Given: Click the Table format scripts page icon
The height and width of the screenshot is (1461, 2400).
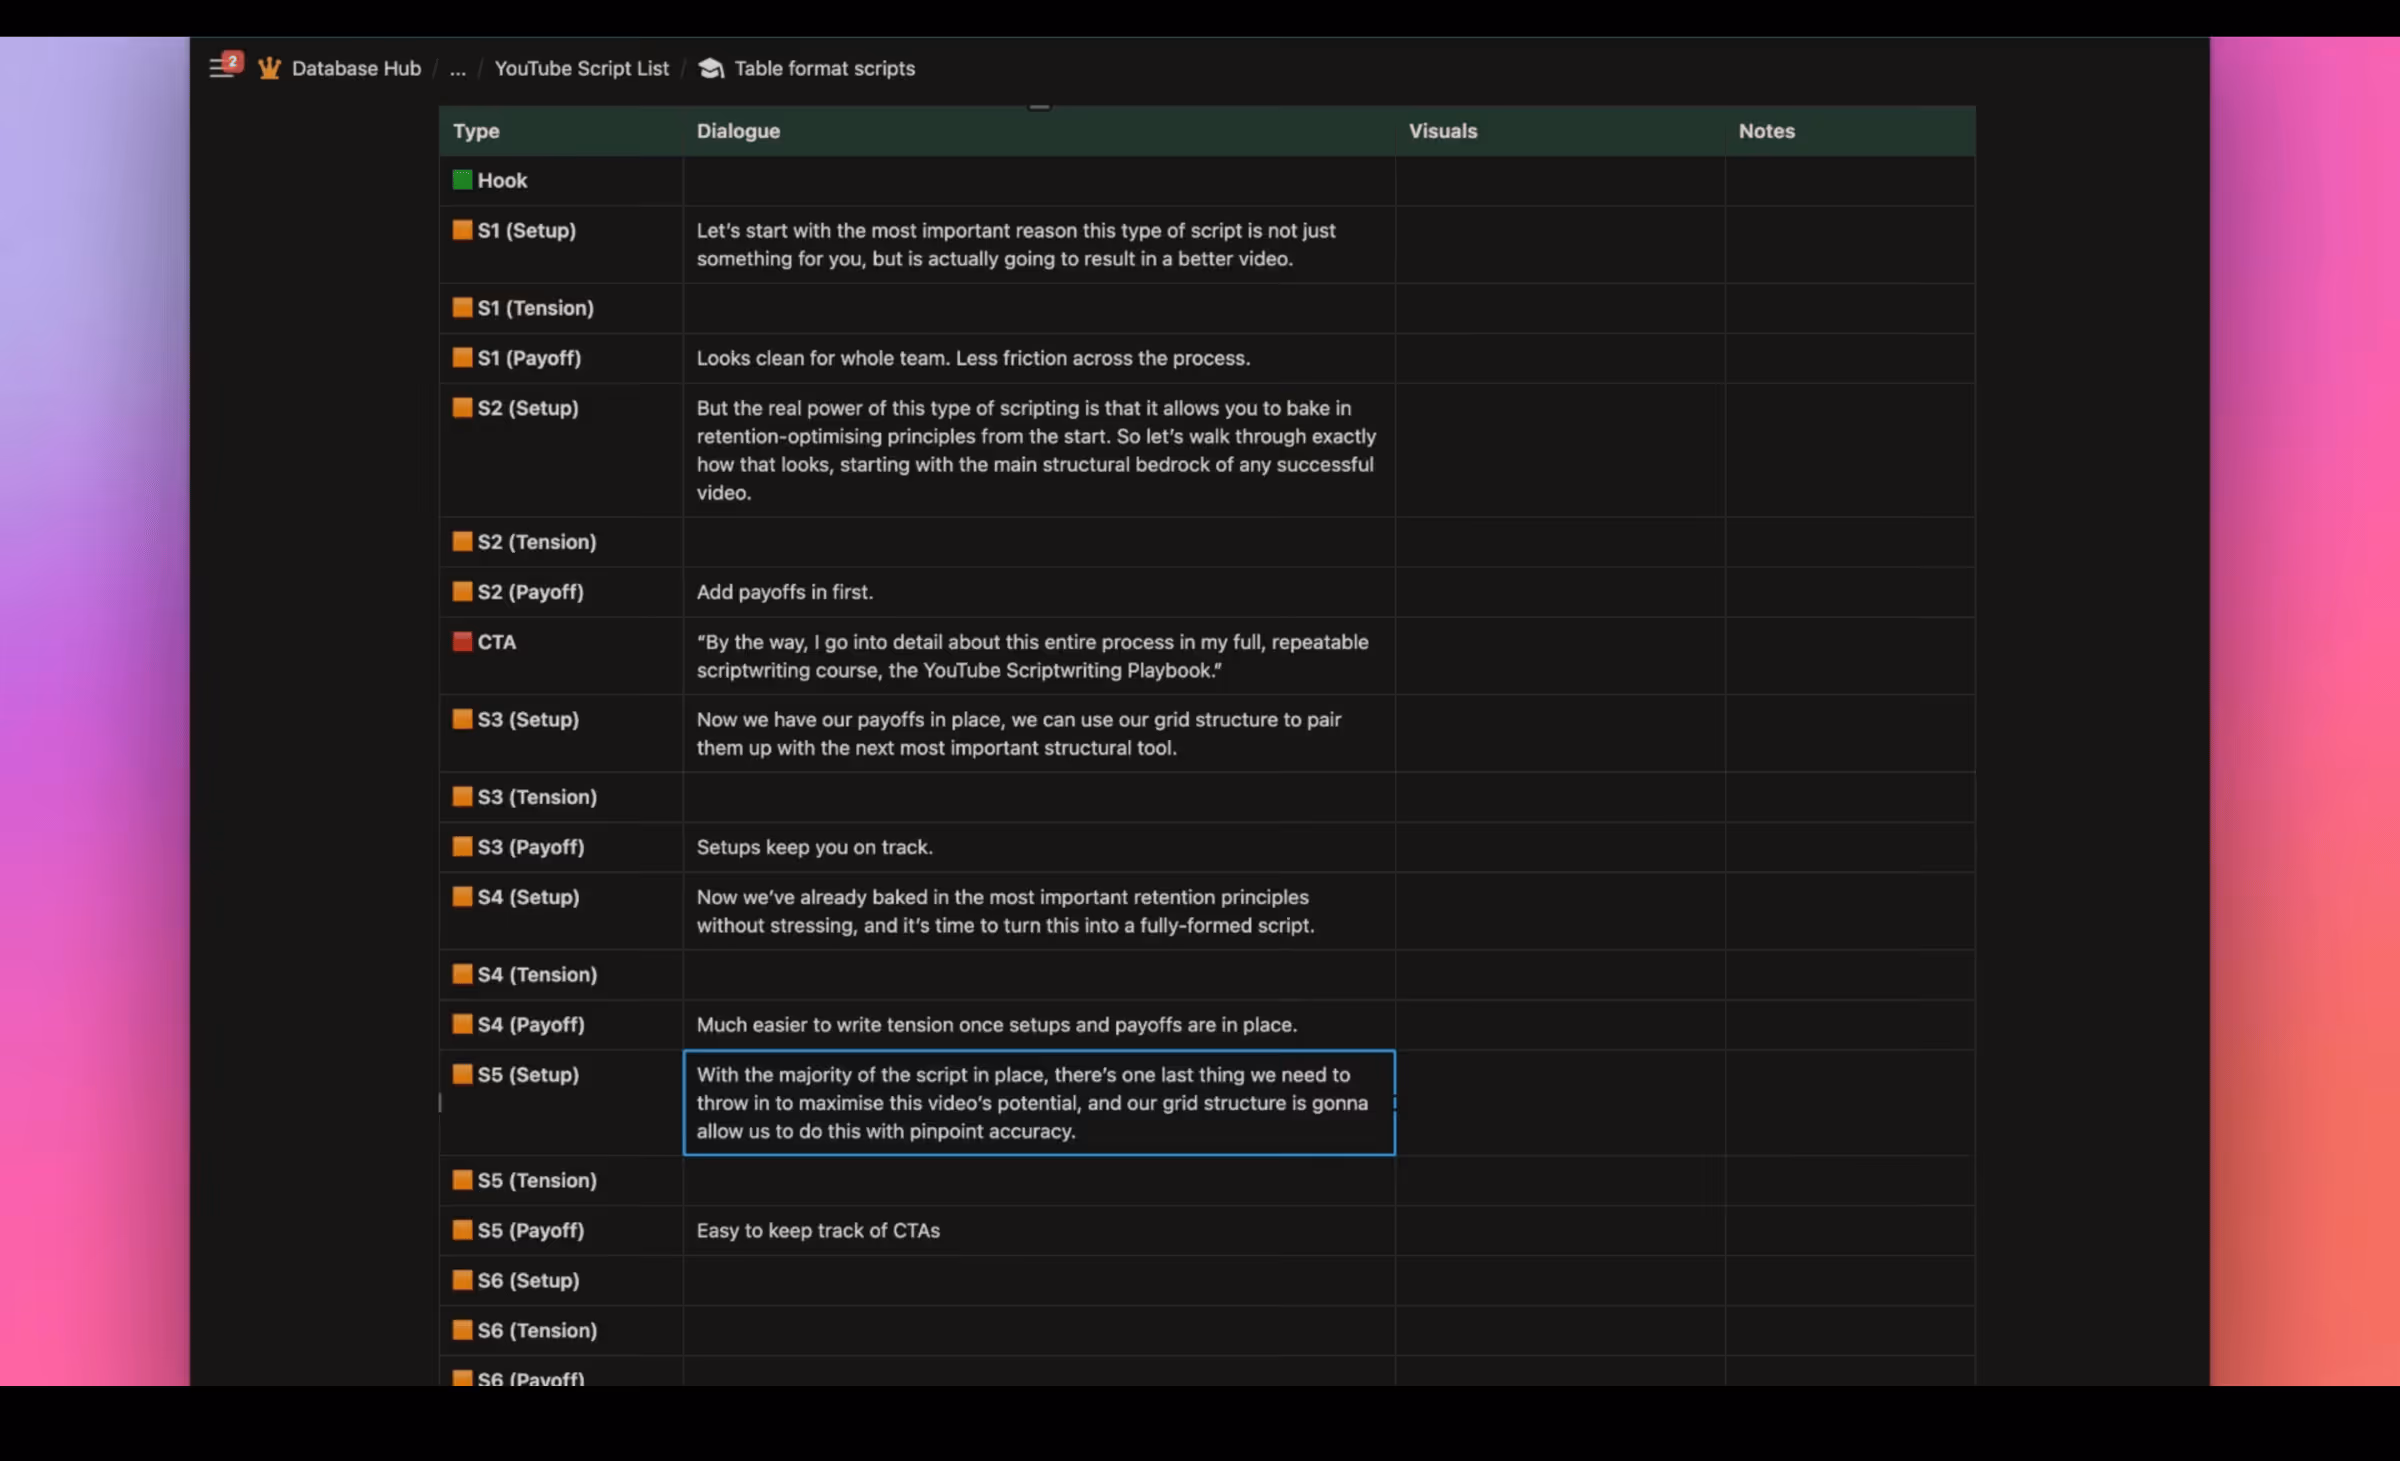Looking at the screenshot, I should click(x=711, y=68).
